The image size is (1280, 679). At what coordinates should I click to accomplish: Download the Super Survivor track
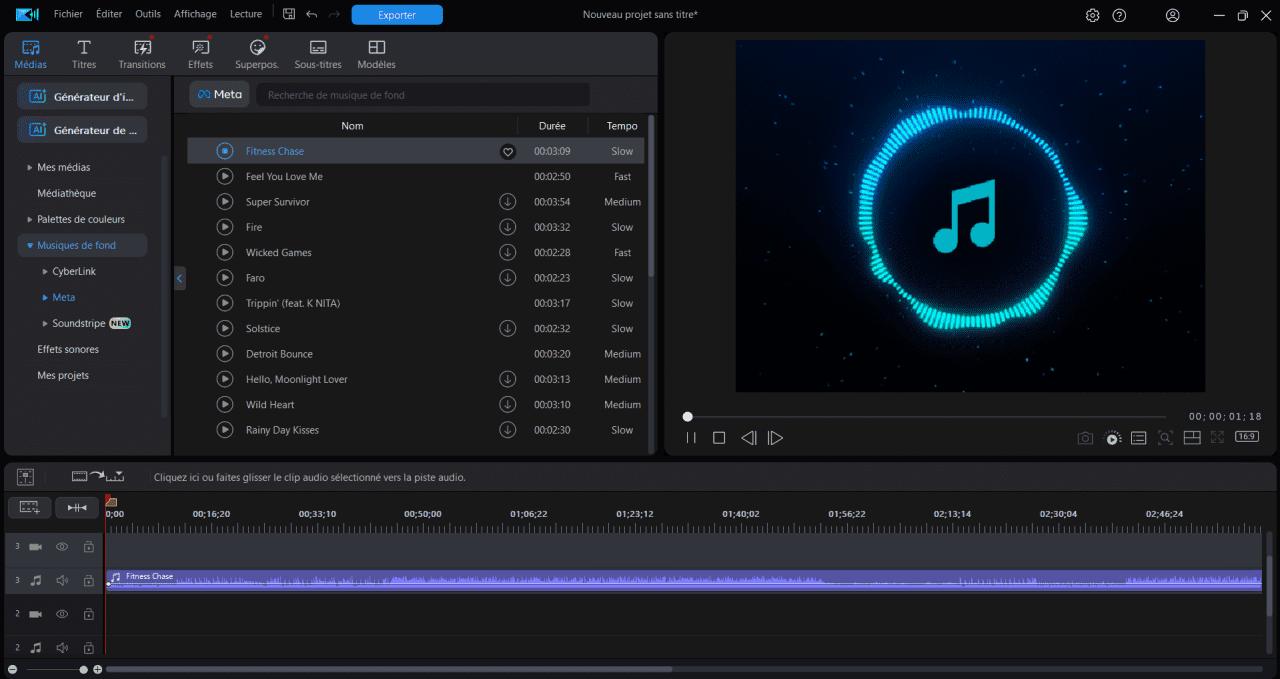click(507, 202)
